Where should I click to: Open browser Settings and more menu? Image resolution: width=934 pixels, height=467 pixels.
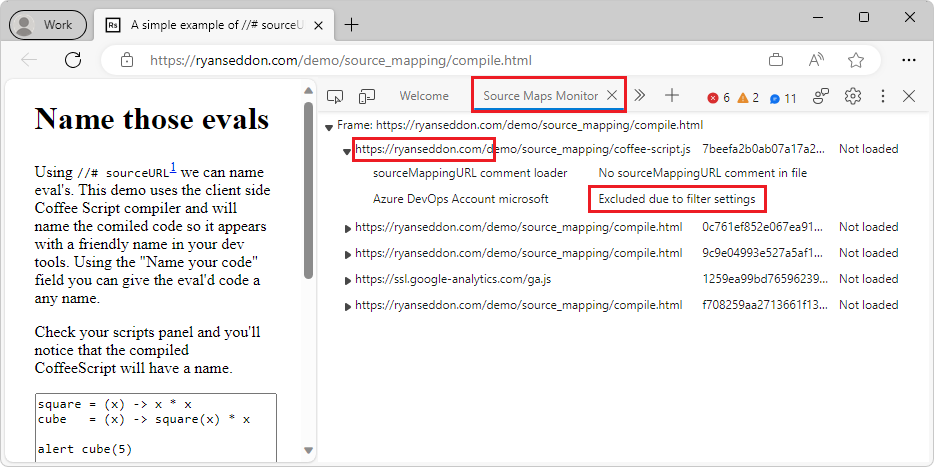pyautogui.click(x=909, y=60)
